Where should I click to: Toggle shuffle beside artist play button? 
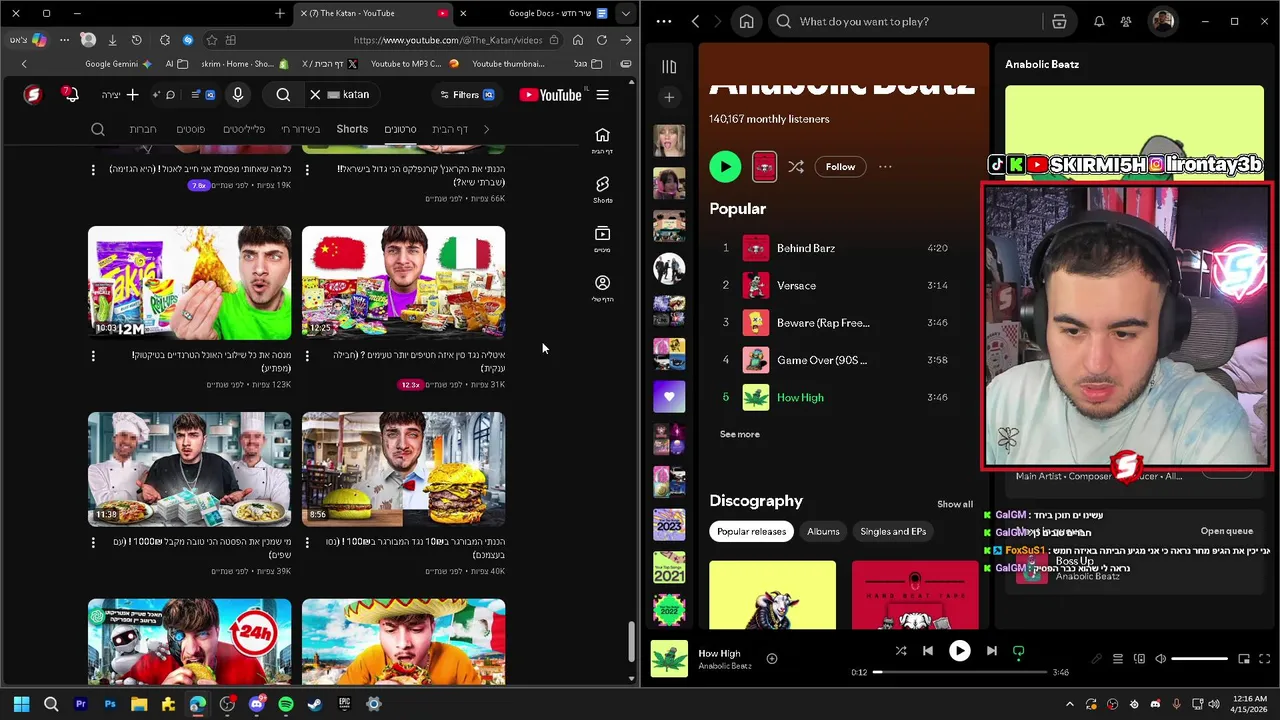click(x=796, y=167)
